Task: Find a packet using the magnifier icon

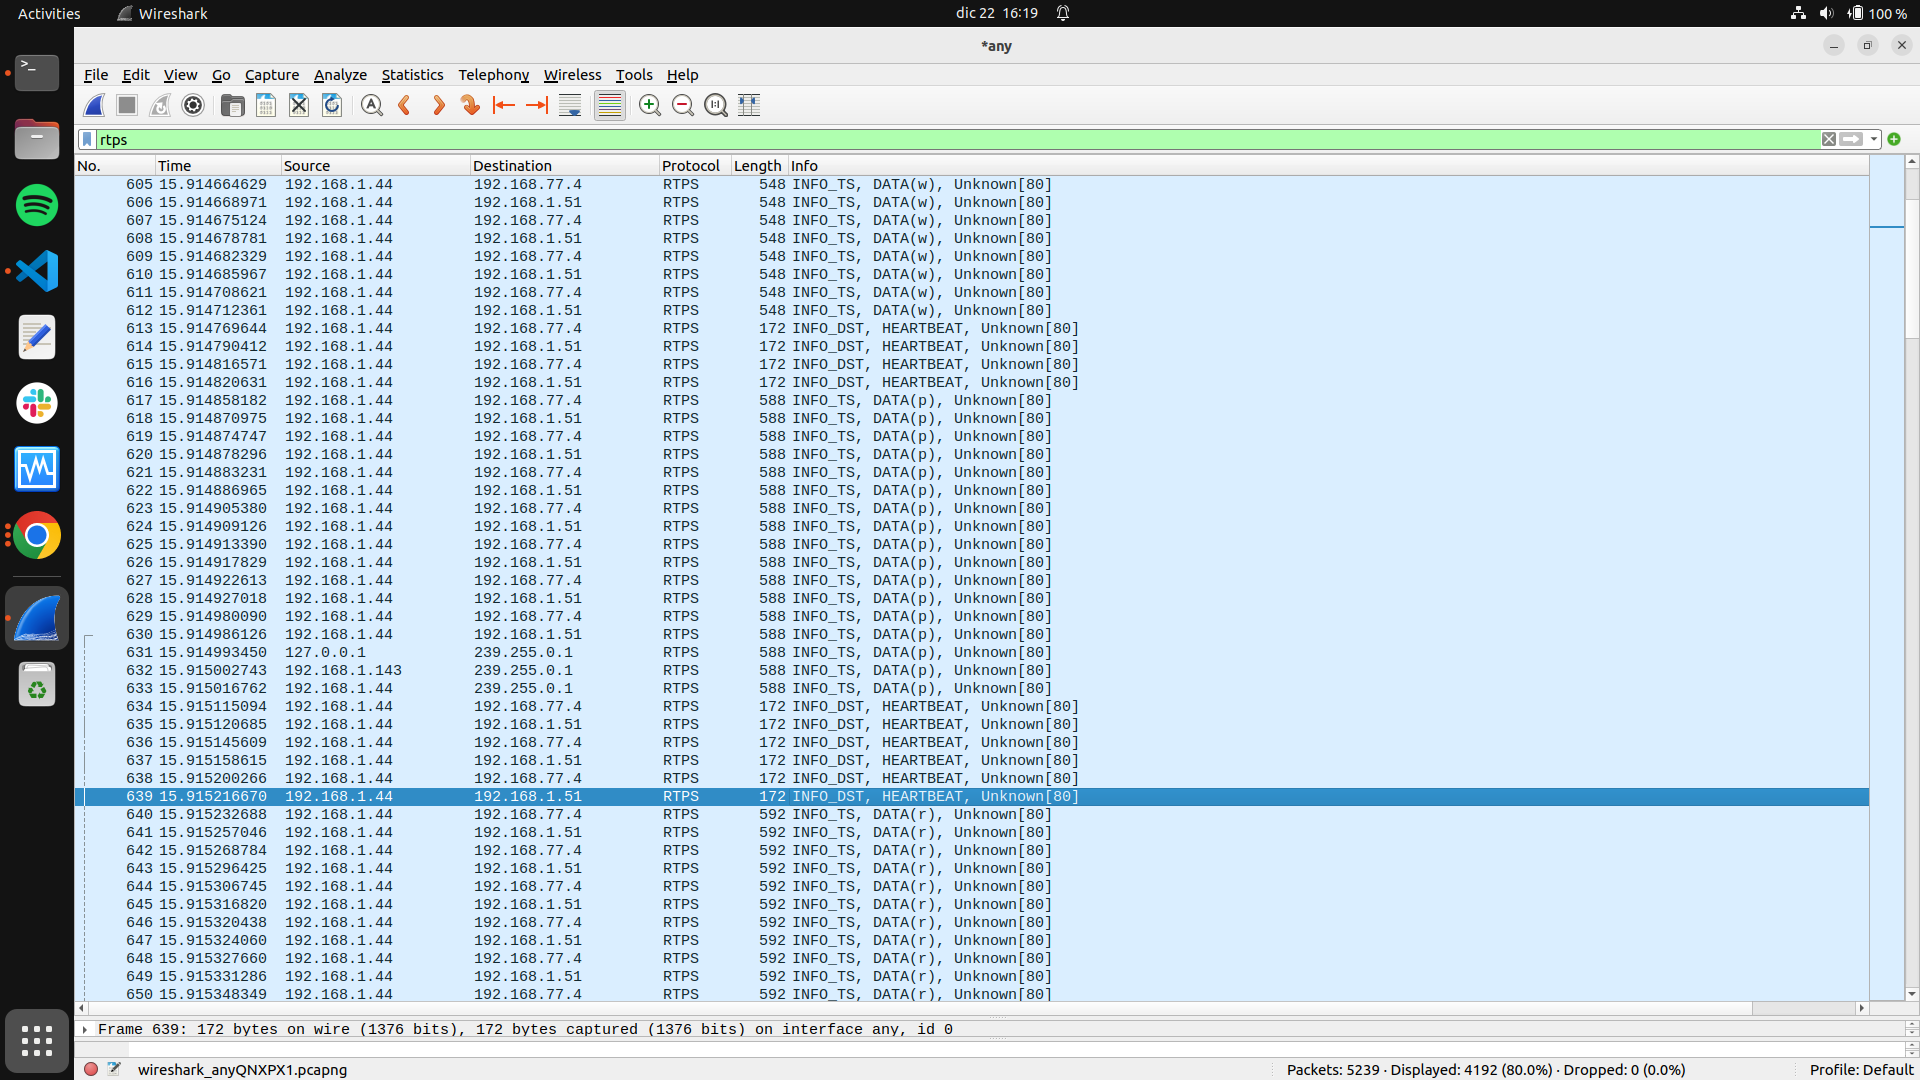Action: click(371, 105)
